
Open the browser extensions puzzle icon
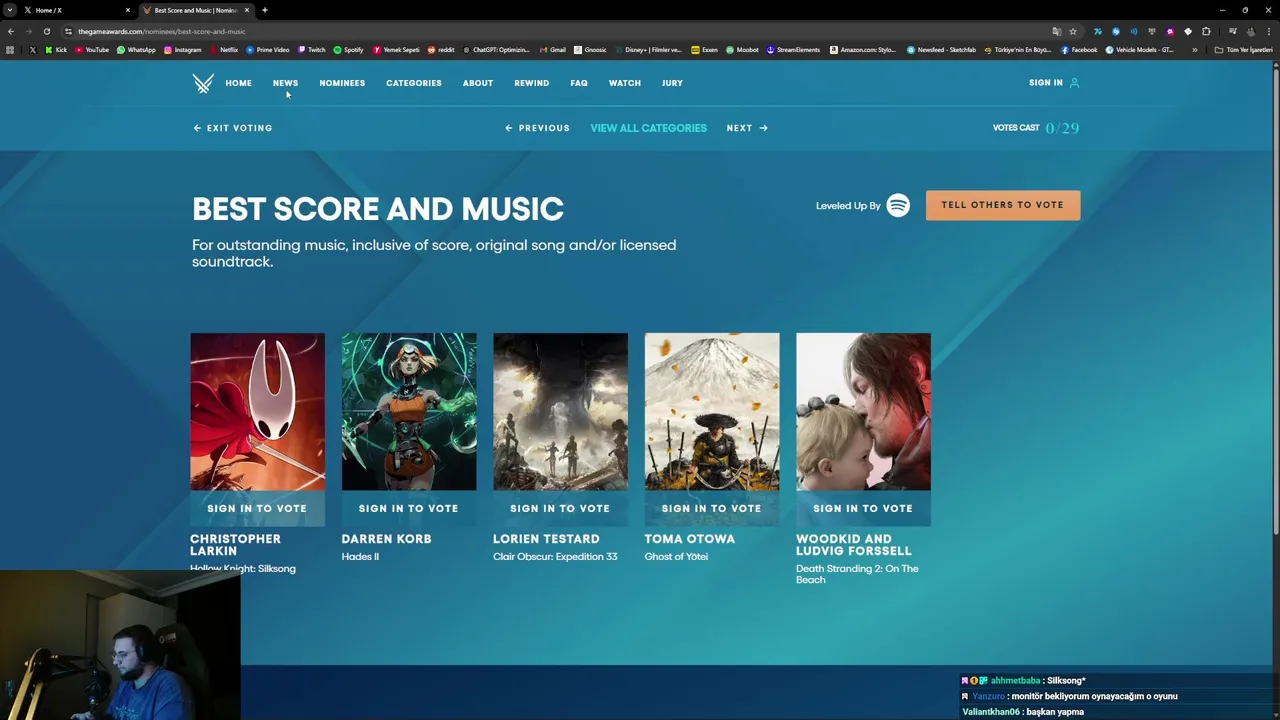(1206, 31)
